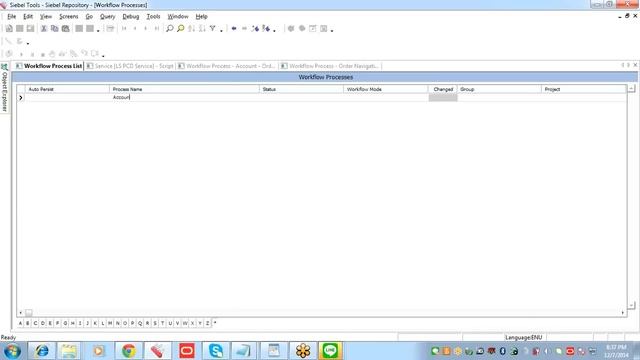640x360 pixels.
Task: Open the Query menu
Action: 107,16
